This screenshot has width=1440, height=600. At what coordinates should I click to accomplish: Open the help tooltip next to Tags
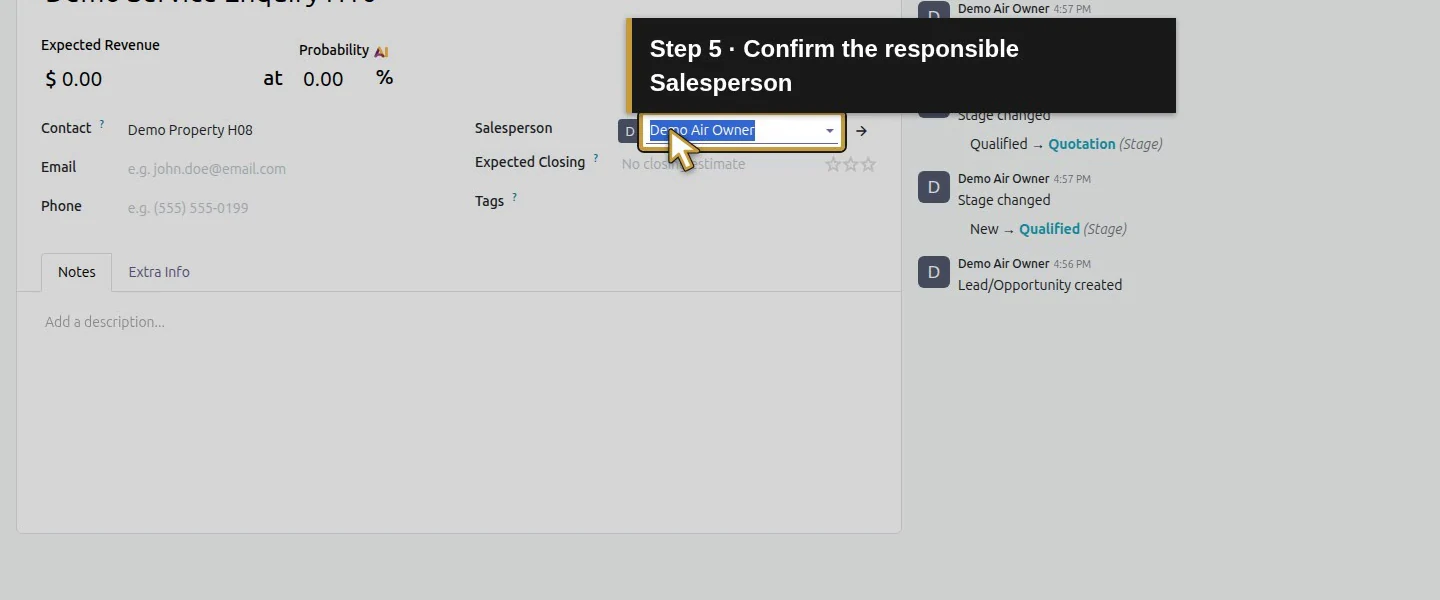515,197
